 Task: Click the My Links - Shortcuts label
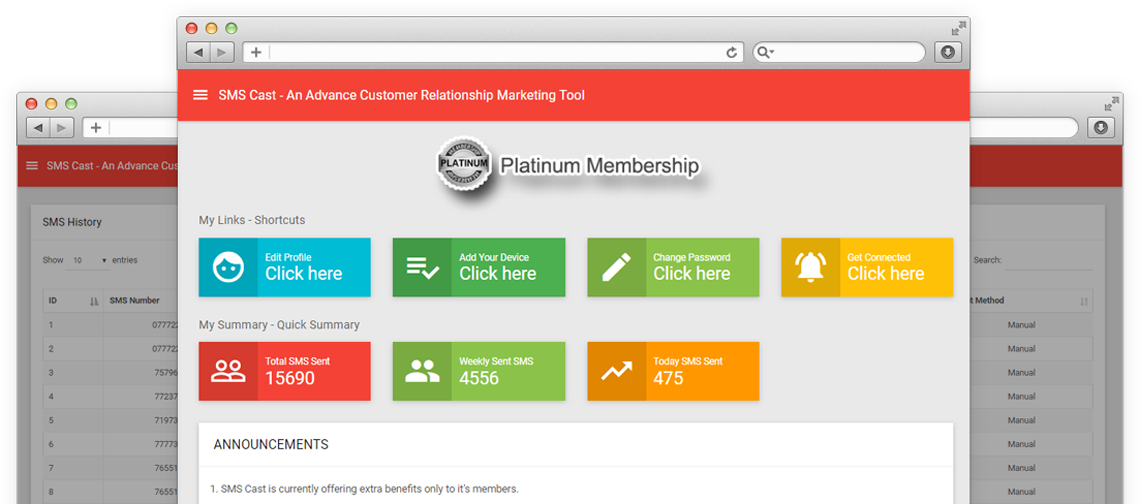click(252, 220)
